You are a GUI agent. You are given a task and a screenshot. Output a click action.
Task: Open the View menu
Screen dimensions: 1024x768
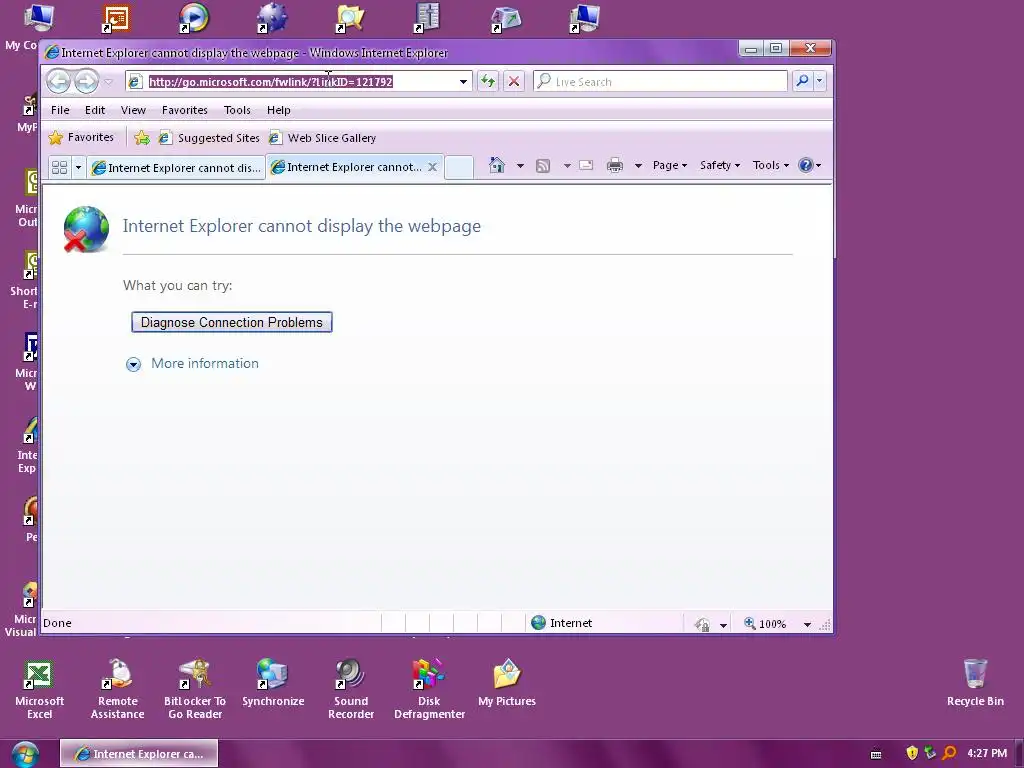[133, 110]
